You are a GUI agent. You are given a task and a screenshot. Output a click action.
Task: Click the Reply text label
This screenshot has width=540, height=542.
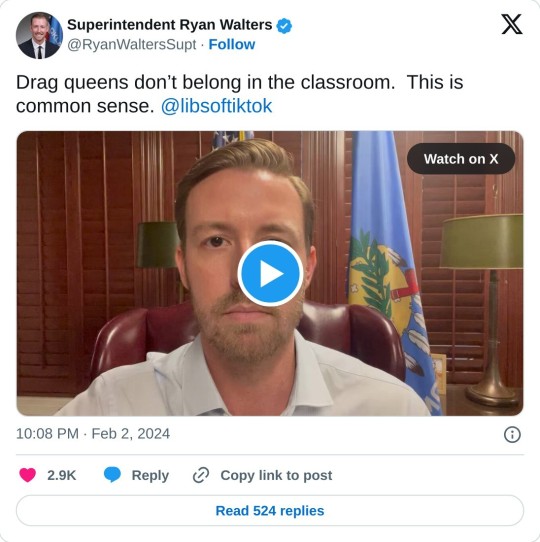pos(150,475)
